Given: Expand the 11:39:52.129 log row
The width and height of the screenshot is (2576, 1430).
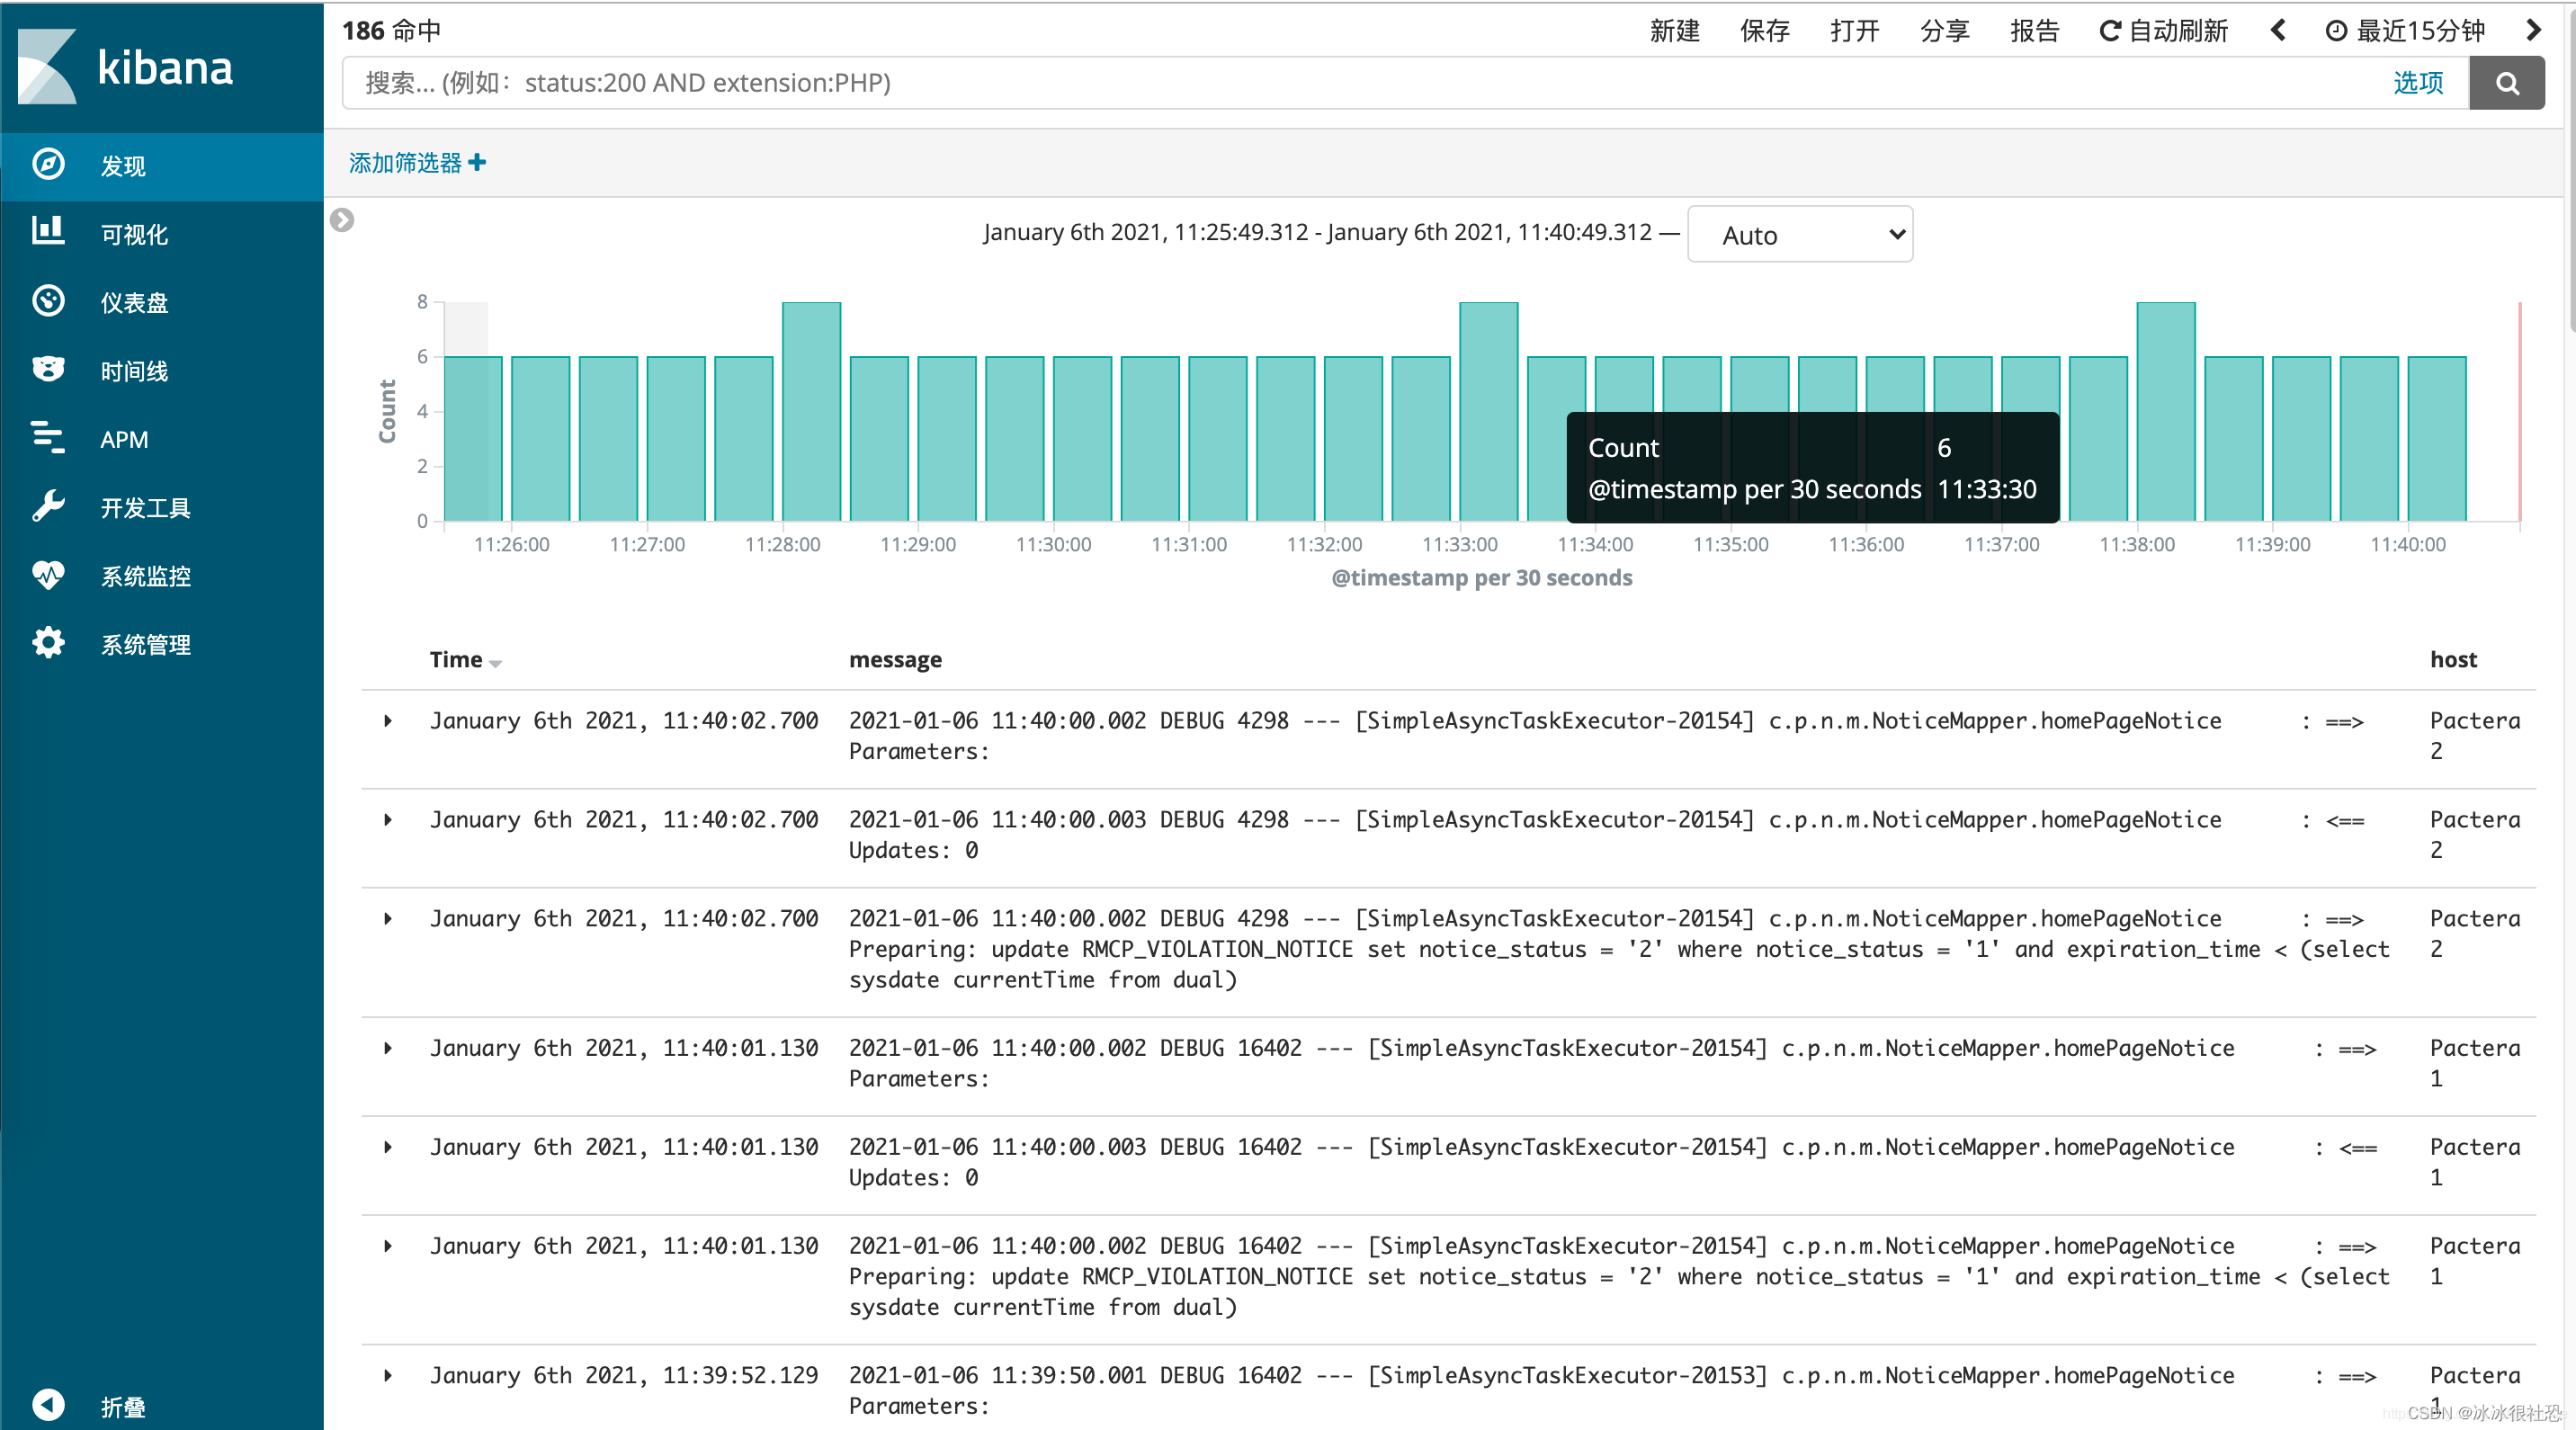Looking at the screenshot, I should [388, 1376].
